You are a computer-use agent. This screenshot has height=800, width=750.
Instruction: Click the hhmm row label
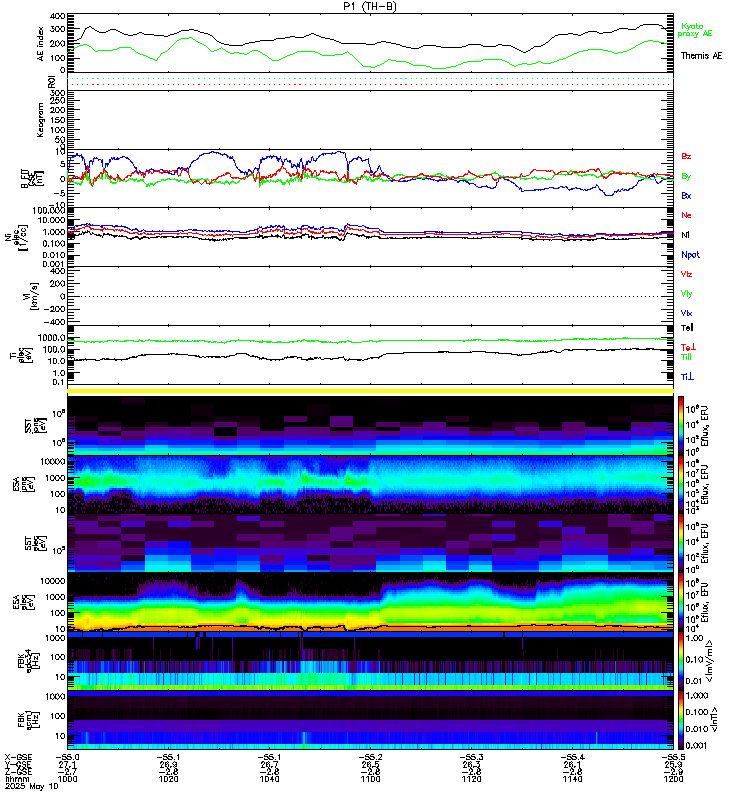click(16, 779)
